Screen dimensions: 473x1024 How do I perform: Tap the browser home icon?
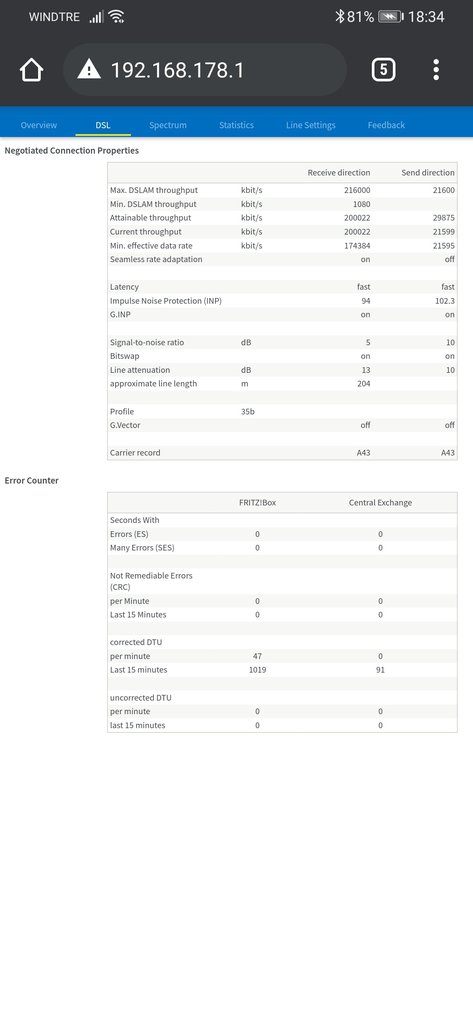31,70
